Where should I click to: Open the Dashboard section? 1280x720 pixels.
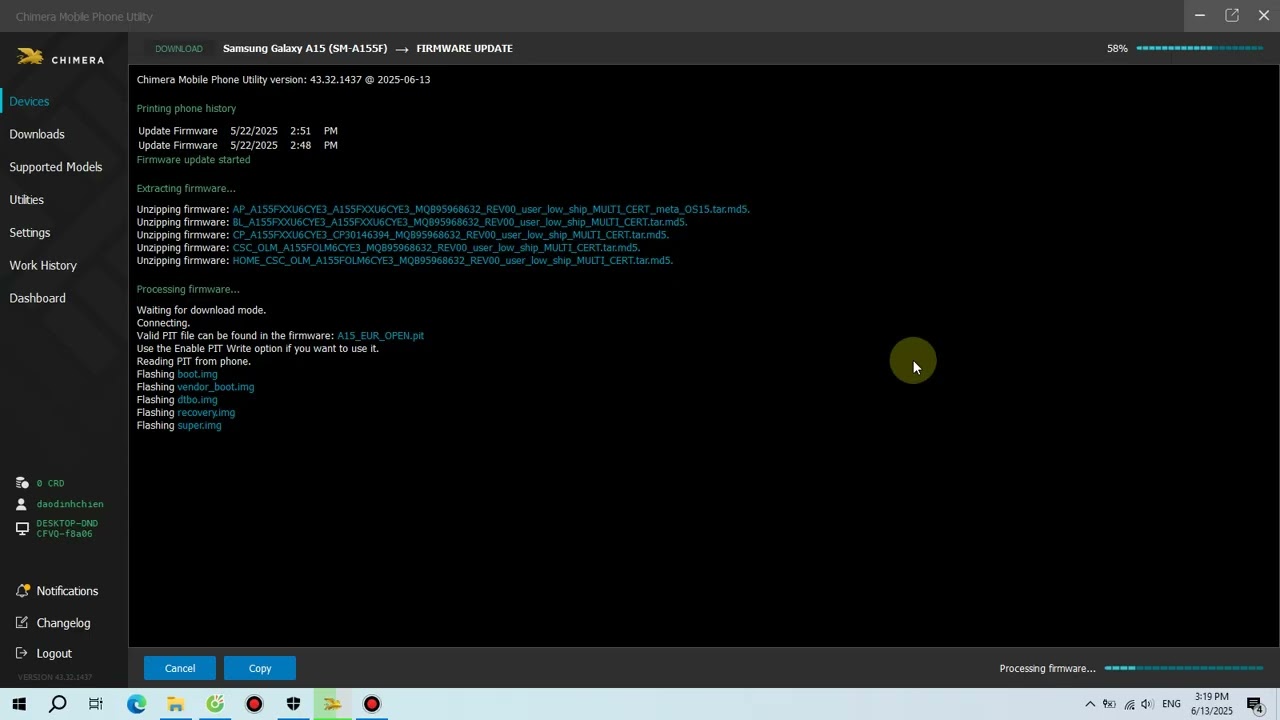coord(38,298)
